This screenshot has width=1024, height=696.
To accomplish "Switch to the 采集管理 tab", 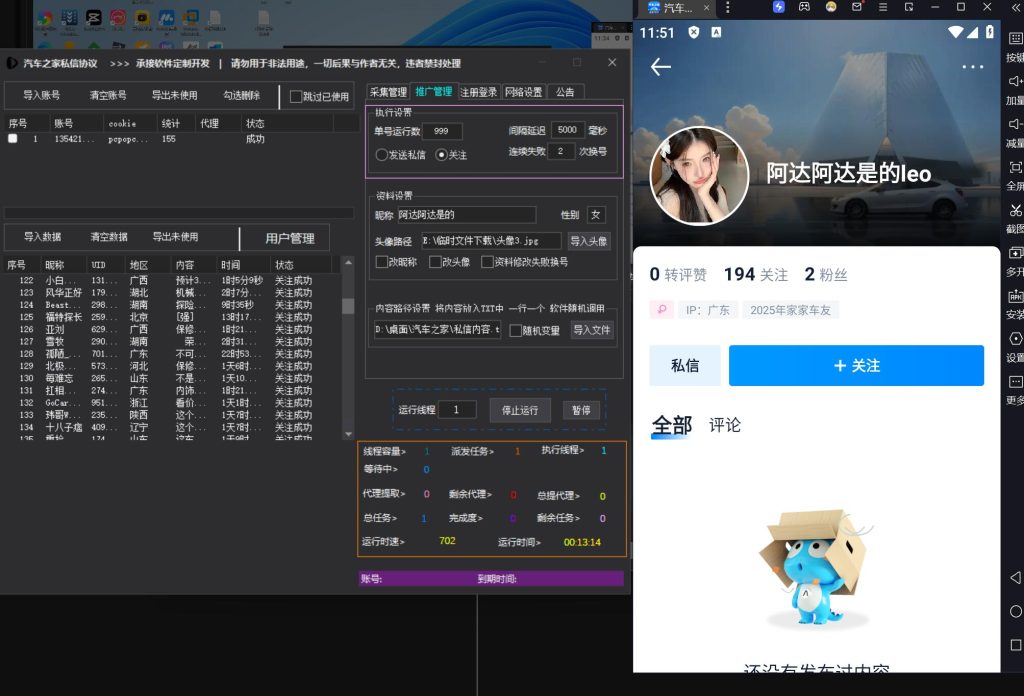I will [x=388, y=92].
